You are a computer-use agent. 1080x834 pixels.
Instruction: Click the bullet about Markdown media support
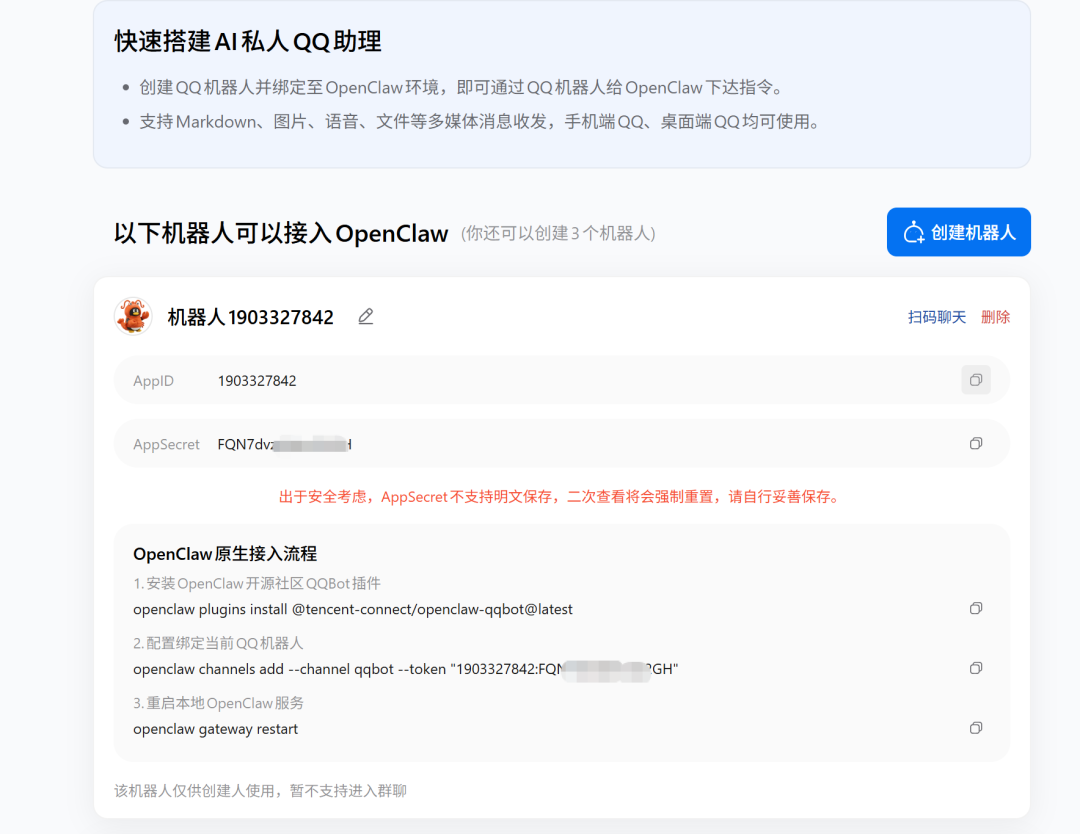point(481,122)
